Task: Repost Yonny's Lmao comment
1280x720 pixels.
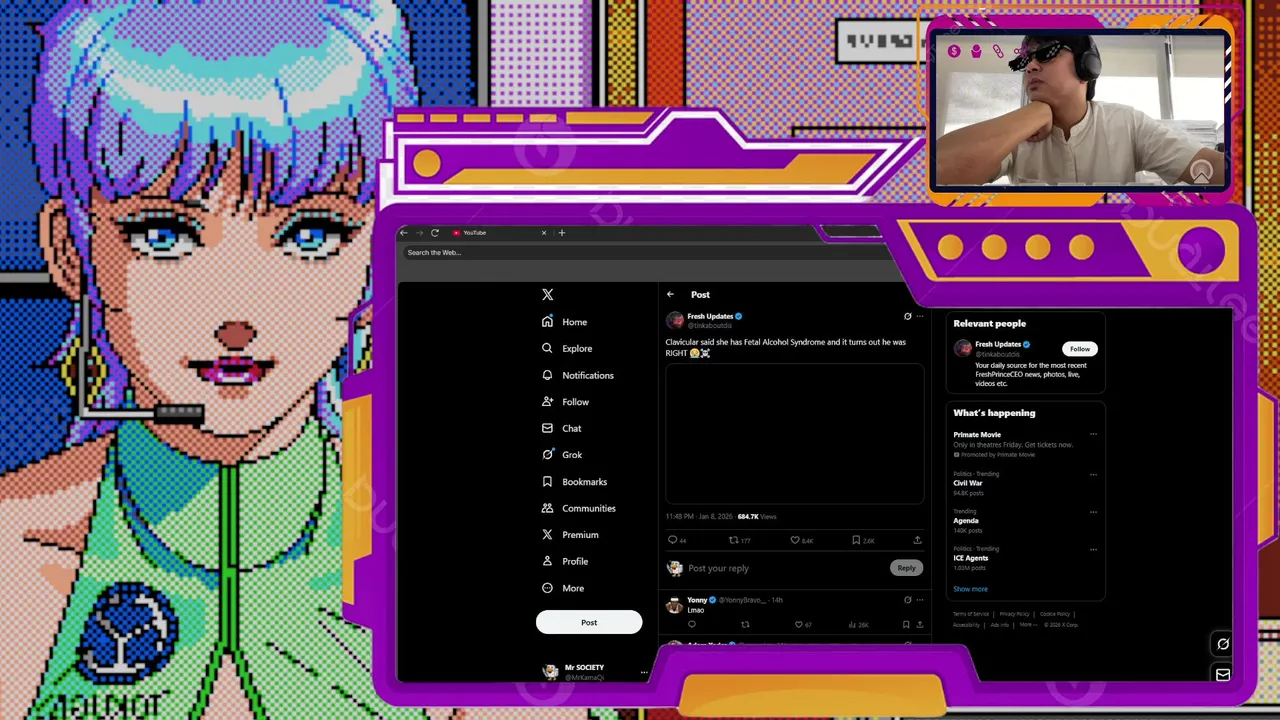Action: pyautogui.click(x=745, y=625)
